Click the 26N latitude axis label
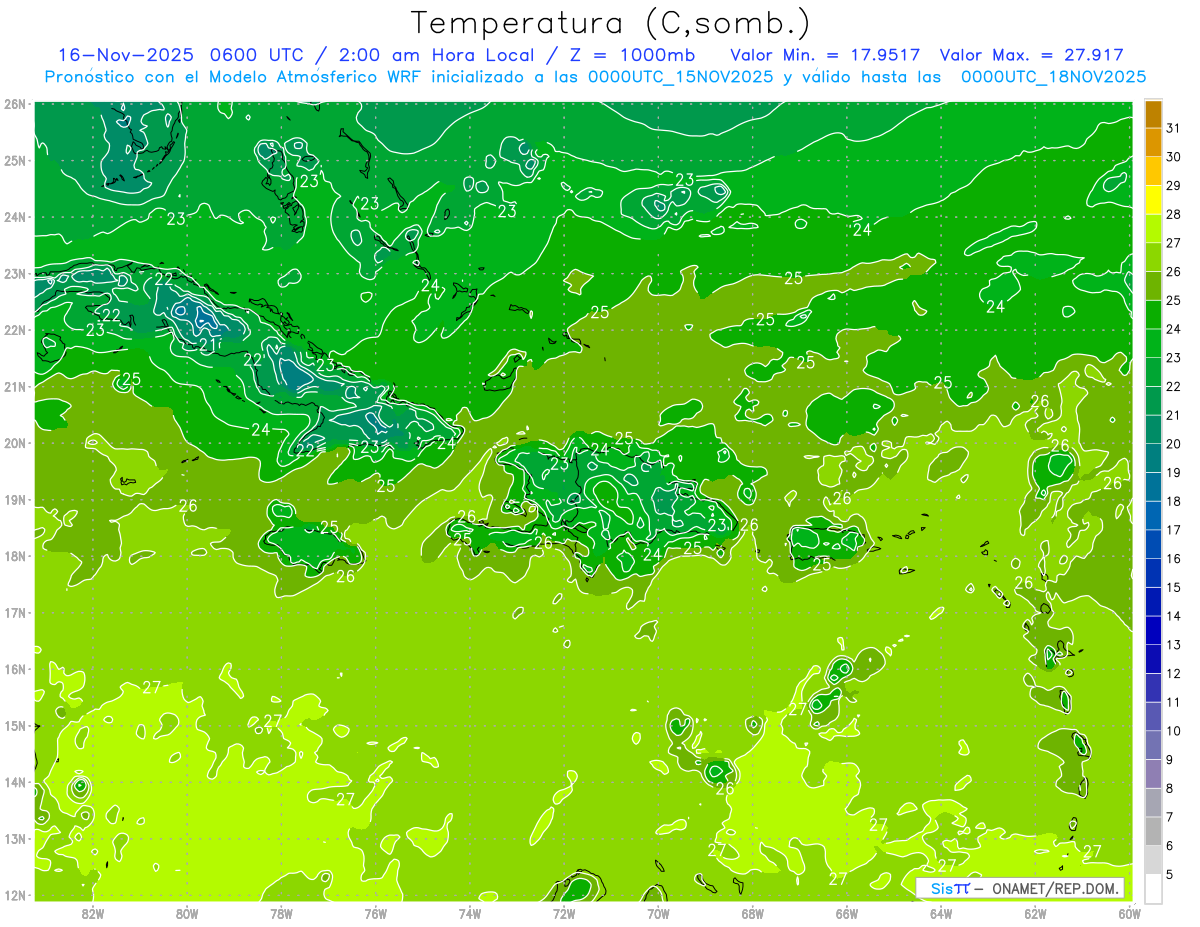The width and height of the screenshot is (1200, 927). 15,104
